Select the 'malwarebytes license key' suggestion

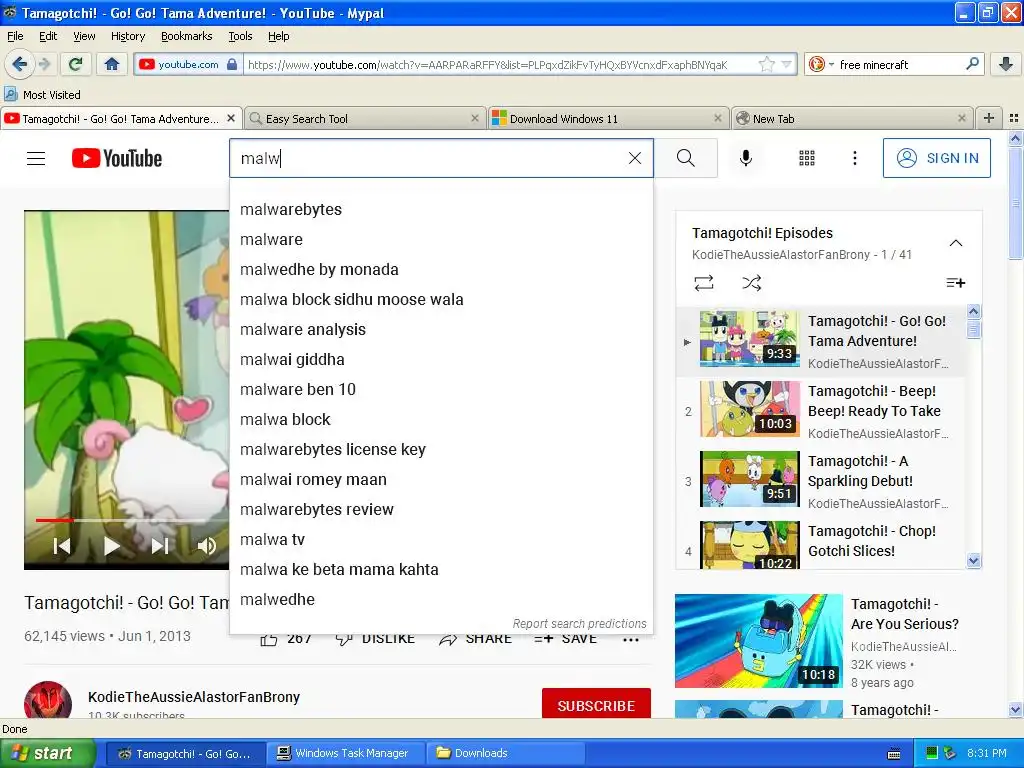441,450
